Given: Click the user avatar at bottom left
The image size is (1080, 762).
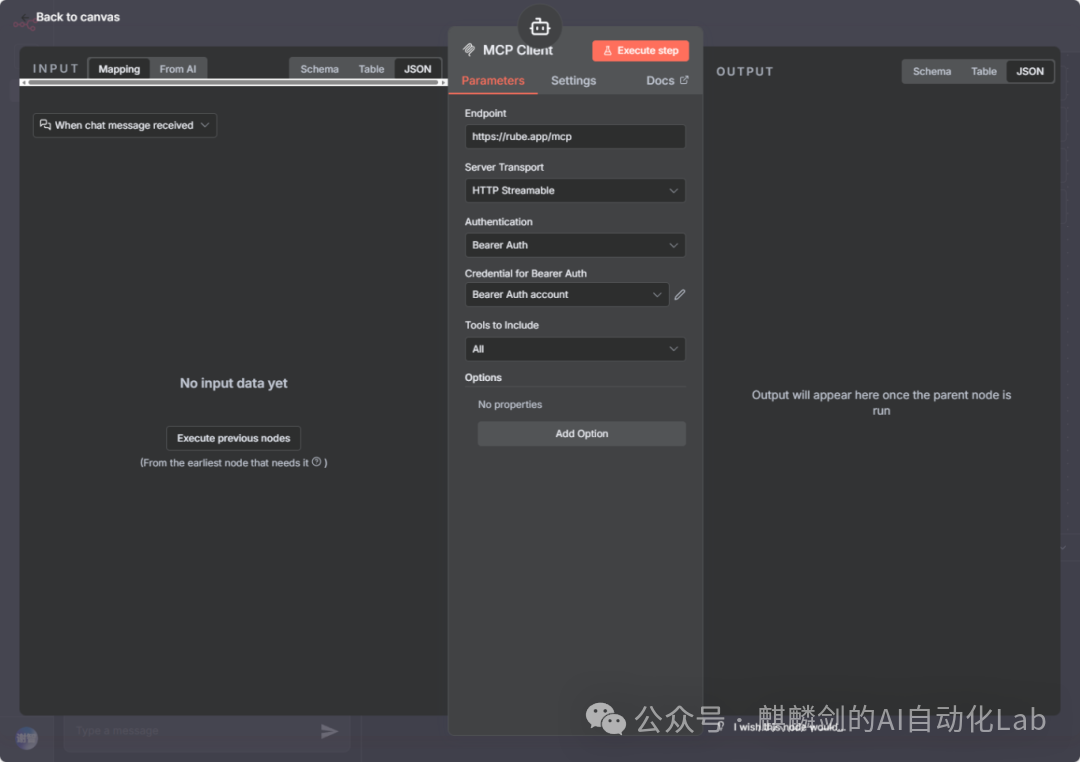Looking at the screenshot, I should coord(27,739).
